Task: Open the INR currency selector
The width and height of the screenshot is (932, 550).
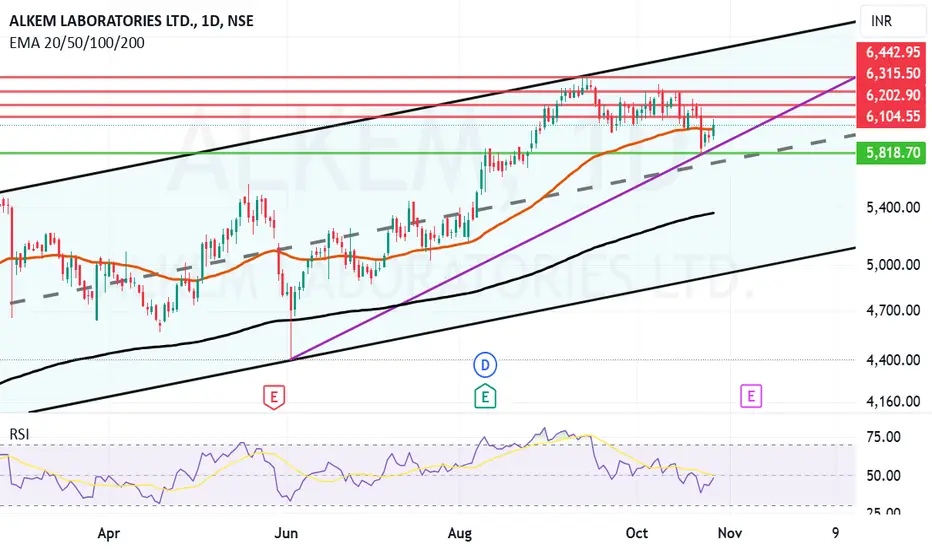Action: point(893,21)
